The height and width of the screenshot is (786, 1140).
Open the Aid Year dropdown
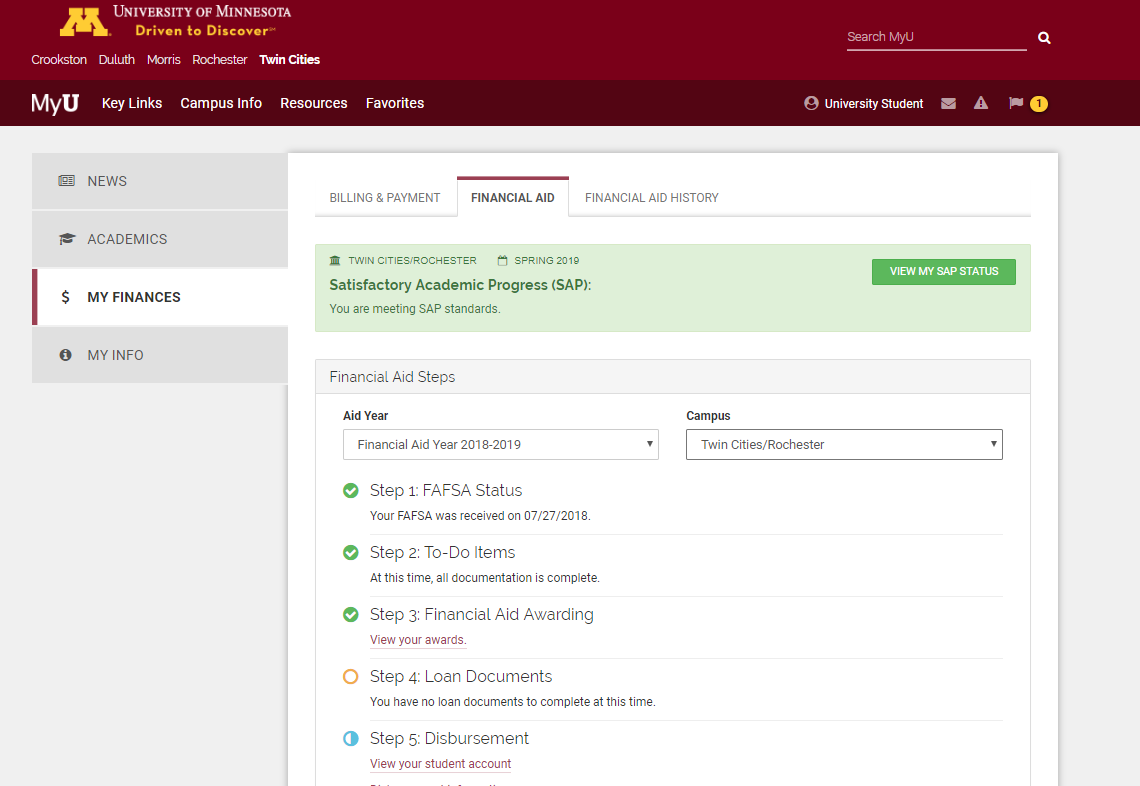501,444
